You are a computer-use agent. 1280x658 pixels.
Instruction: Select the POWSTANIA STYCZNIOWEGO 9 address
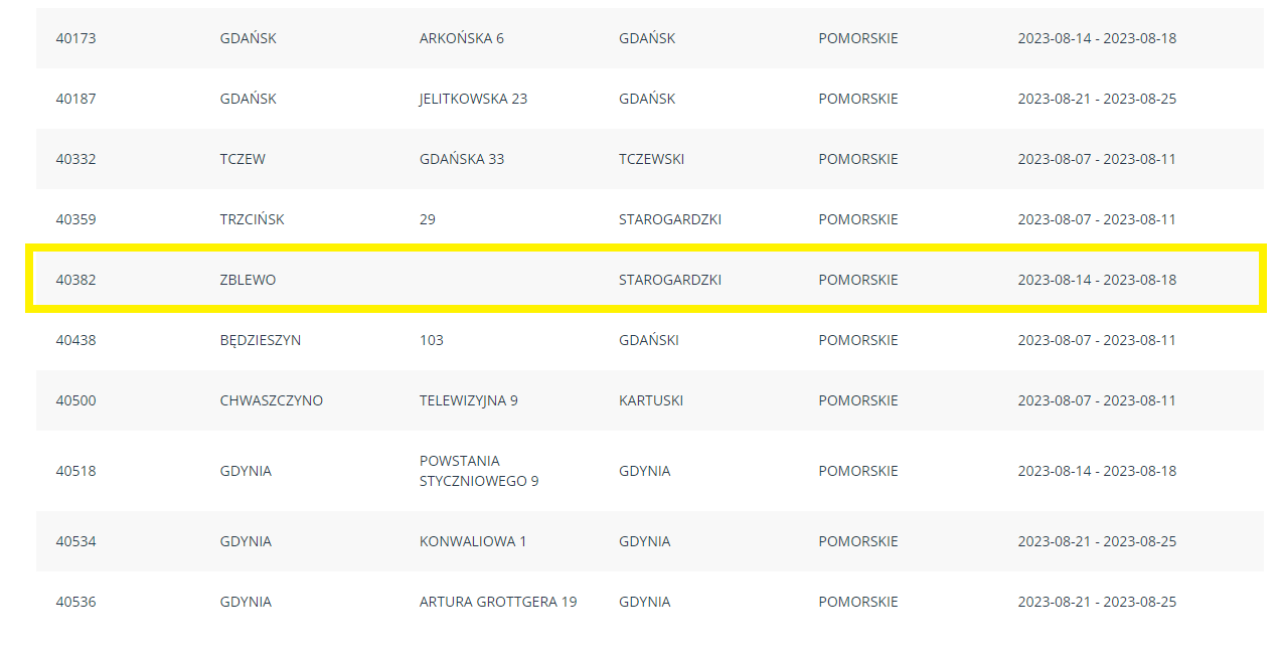[479, 471]
